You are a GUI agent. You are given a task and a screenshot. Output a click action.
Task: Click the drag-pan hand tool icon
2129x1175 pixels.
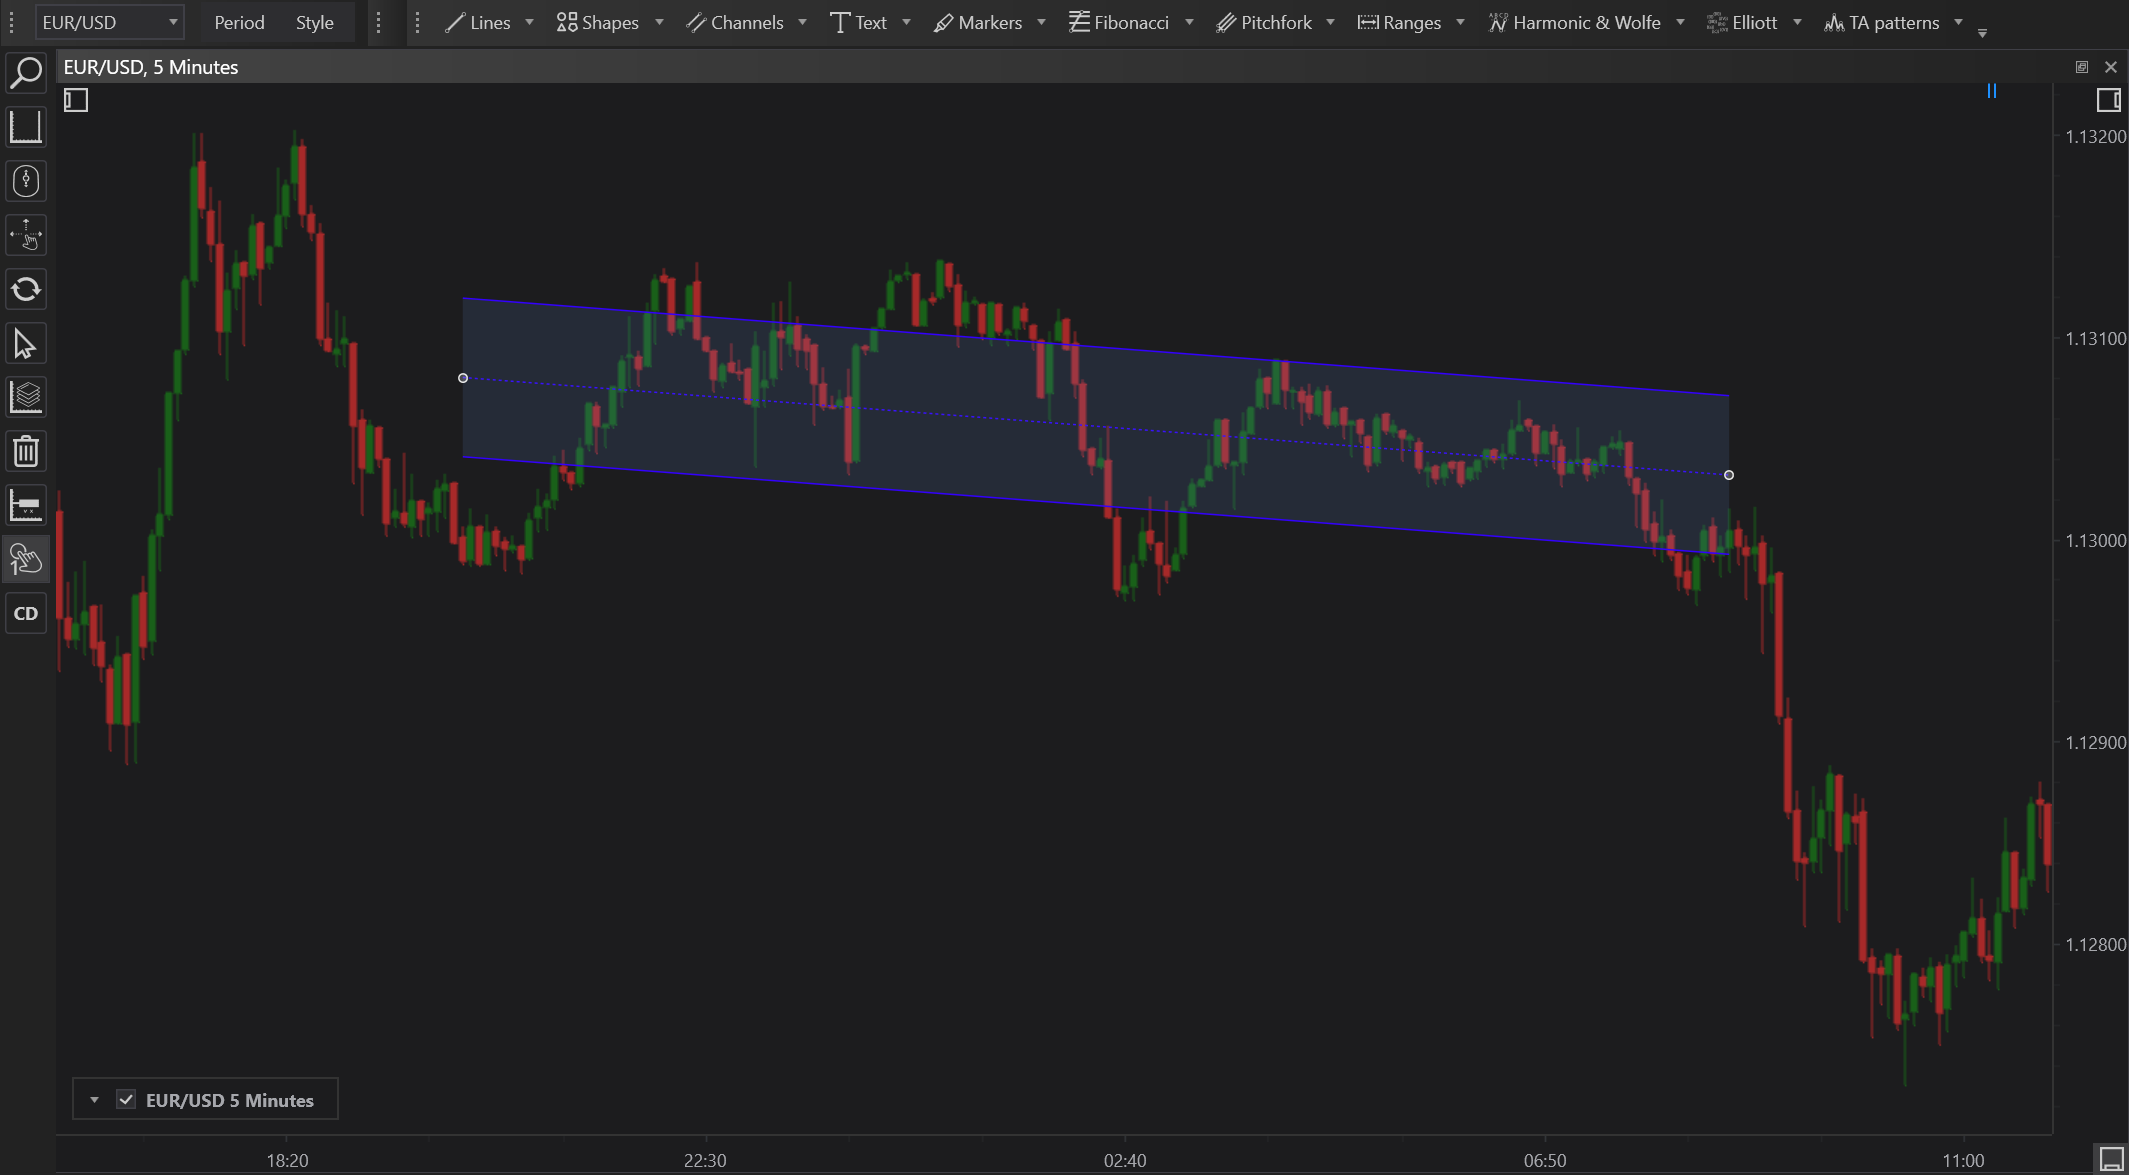point(26,236)
